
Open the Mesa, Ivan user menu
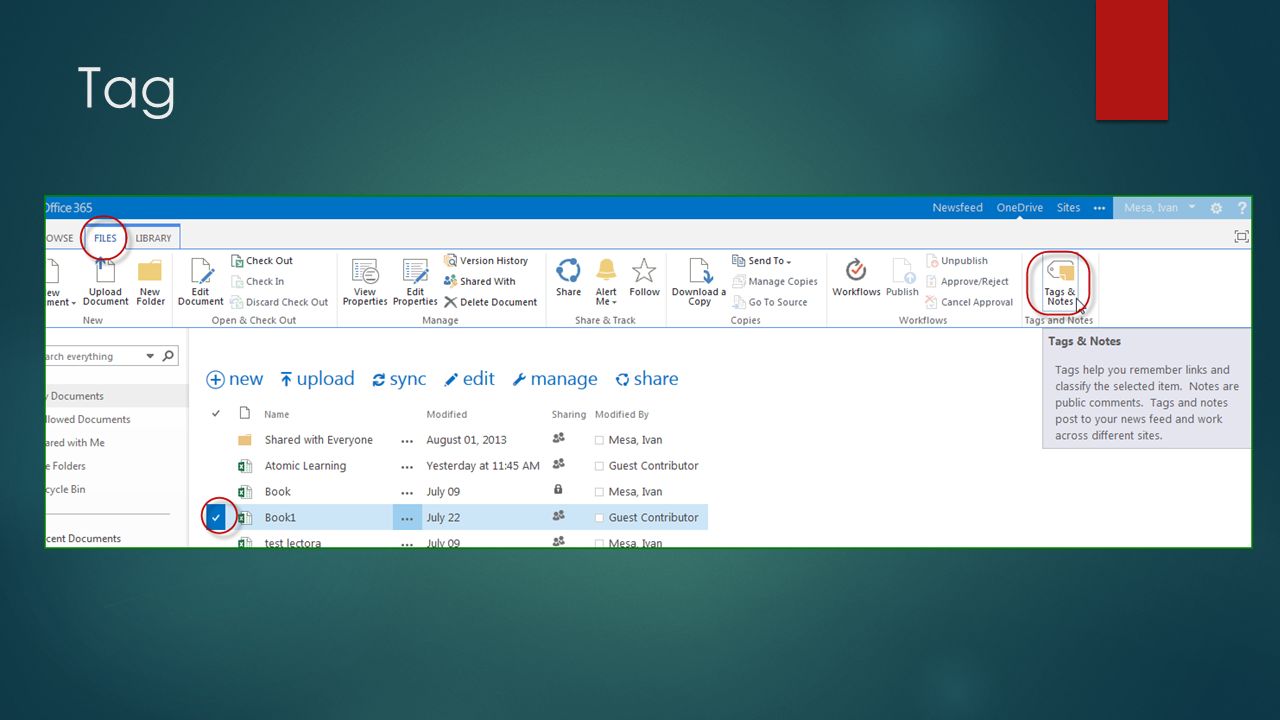pos(1159,208)
